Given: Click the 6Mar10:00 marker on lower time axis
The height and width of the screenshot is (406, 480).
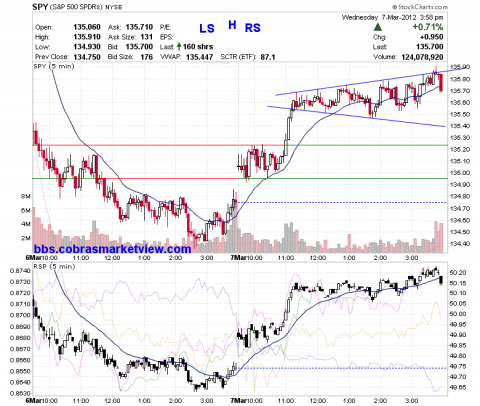Looking at the screenshot, I should point(41,400).
